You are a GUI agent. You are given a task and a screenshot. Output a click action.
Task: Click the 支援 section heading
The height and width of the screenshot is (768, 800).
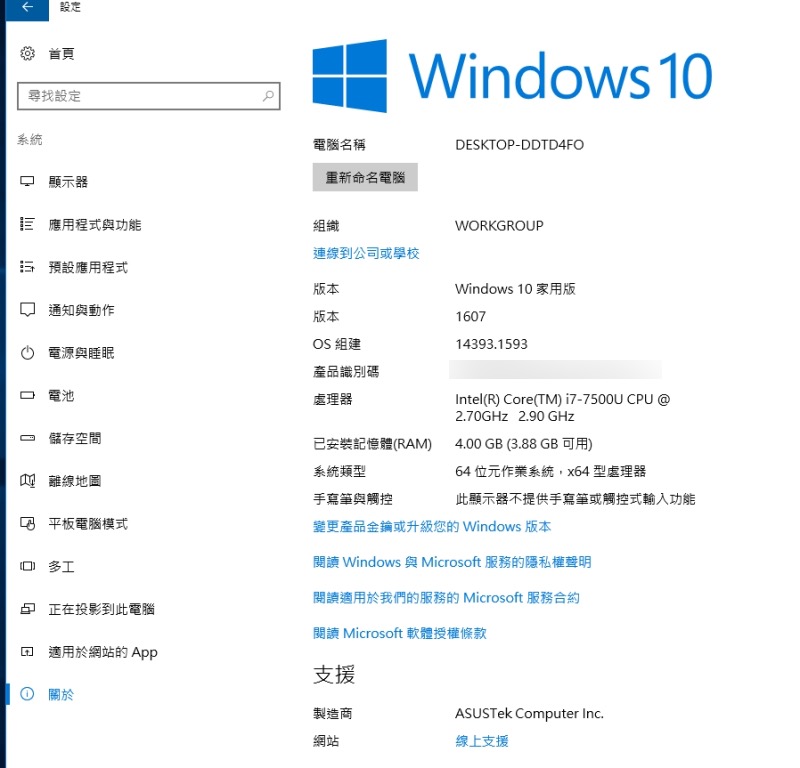pyautogui.click(x=334, y=675)
